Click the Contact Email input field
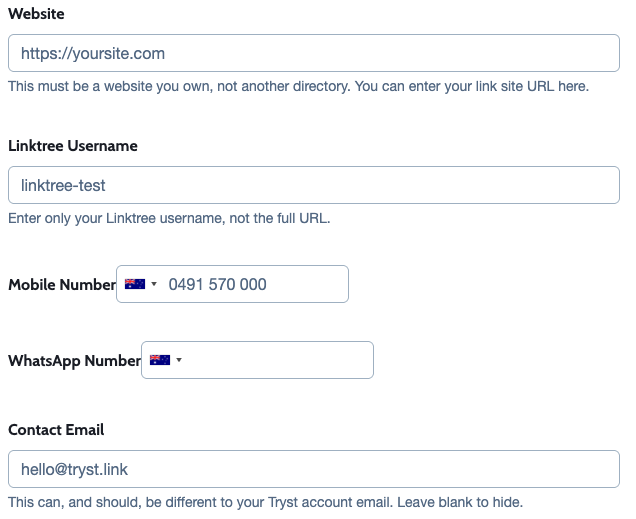Image resolution: width=636 pixels, height=519 pixels. pos(314,469)
